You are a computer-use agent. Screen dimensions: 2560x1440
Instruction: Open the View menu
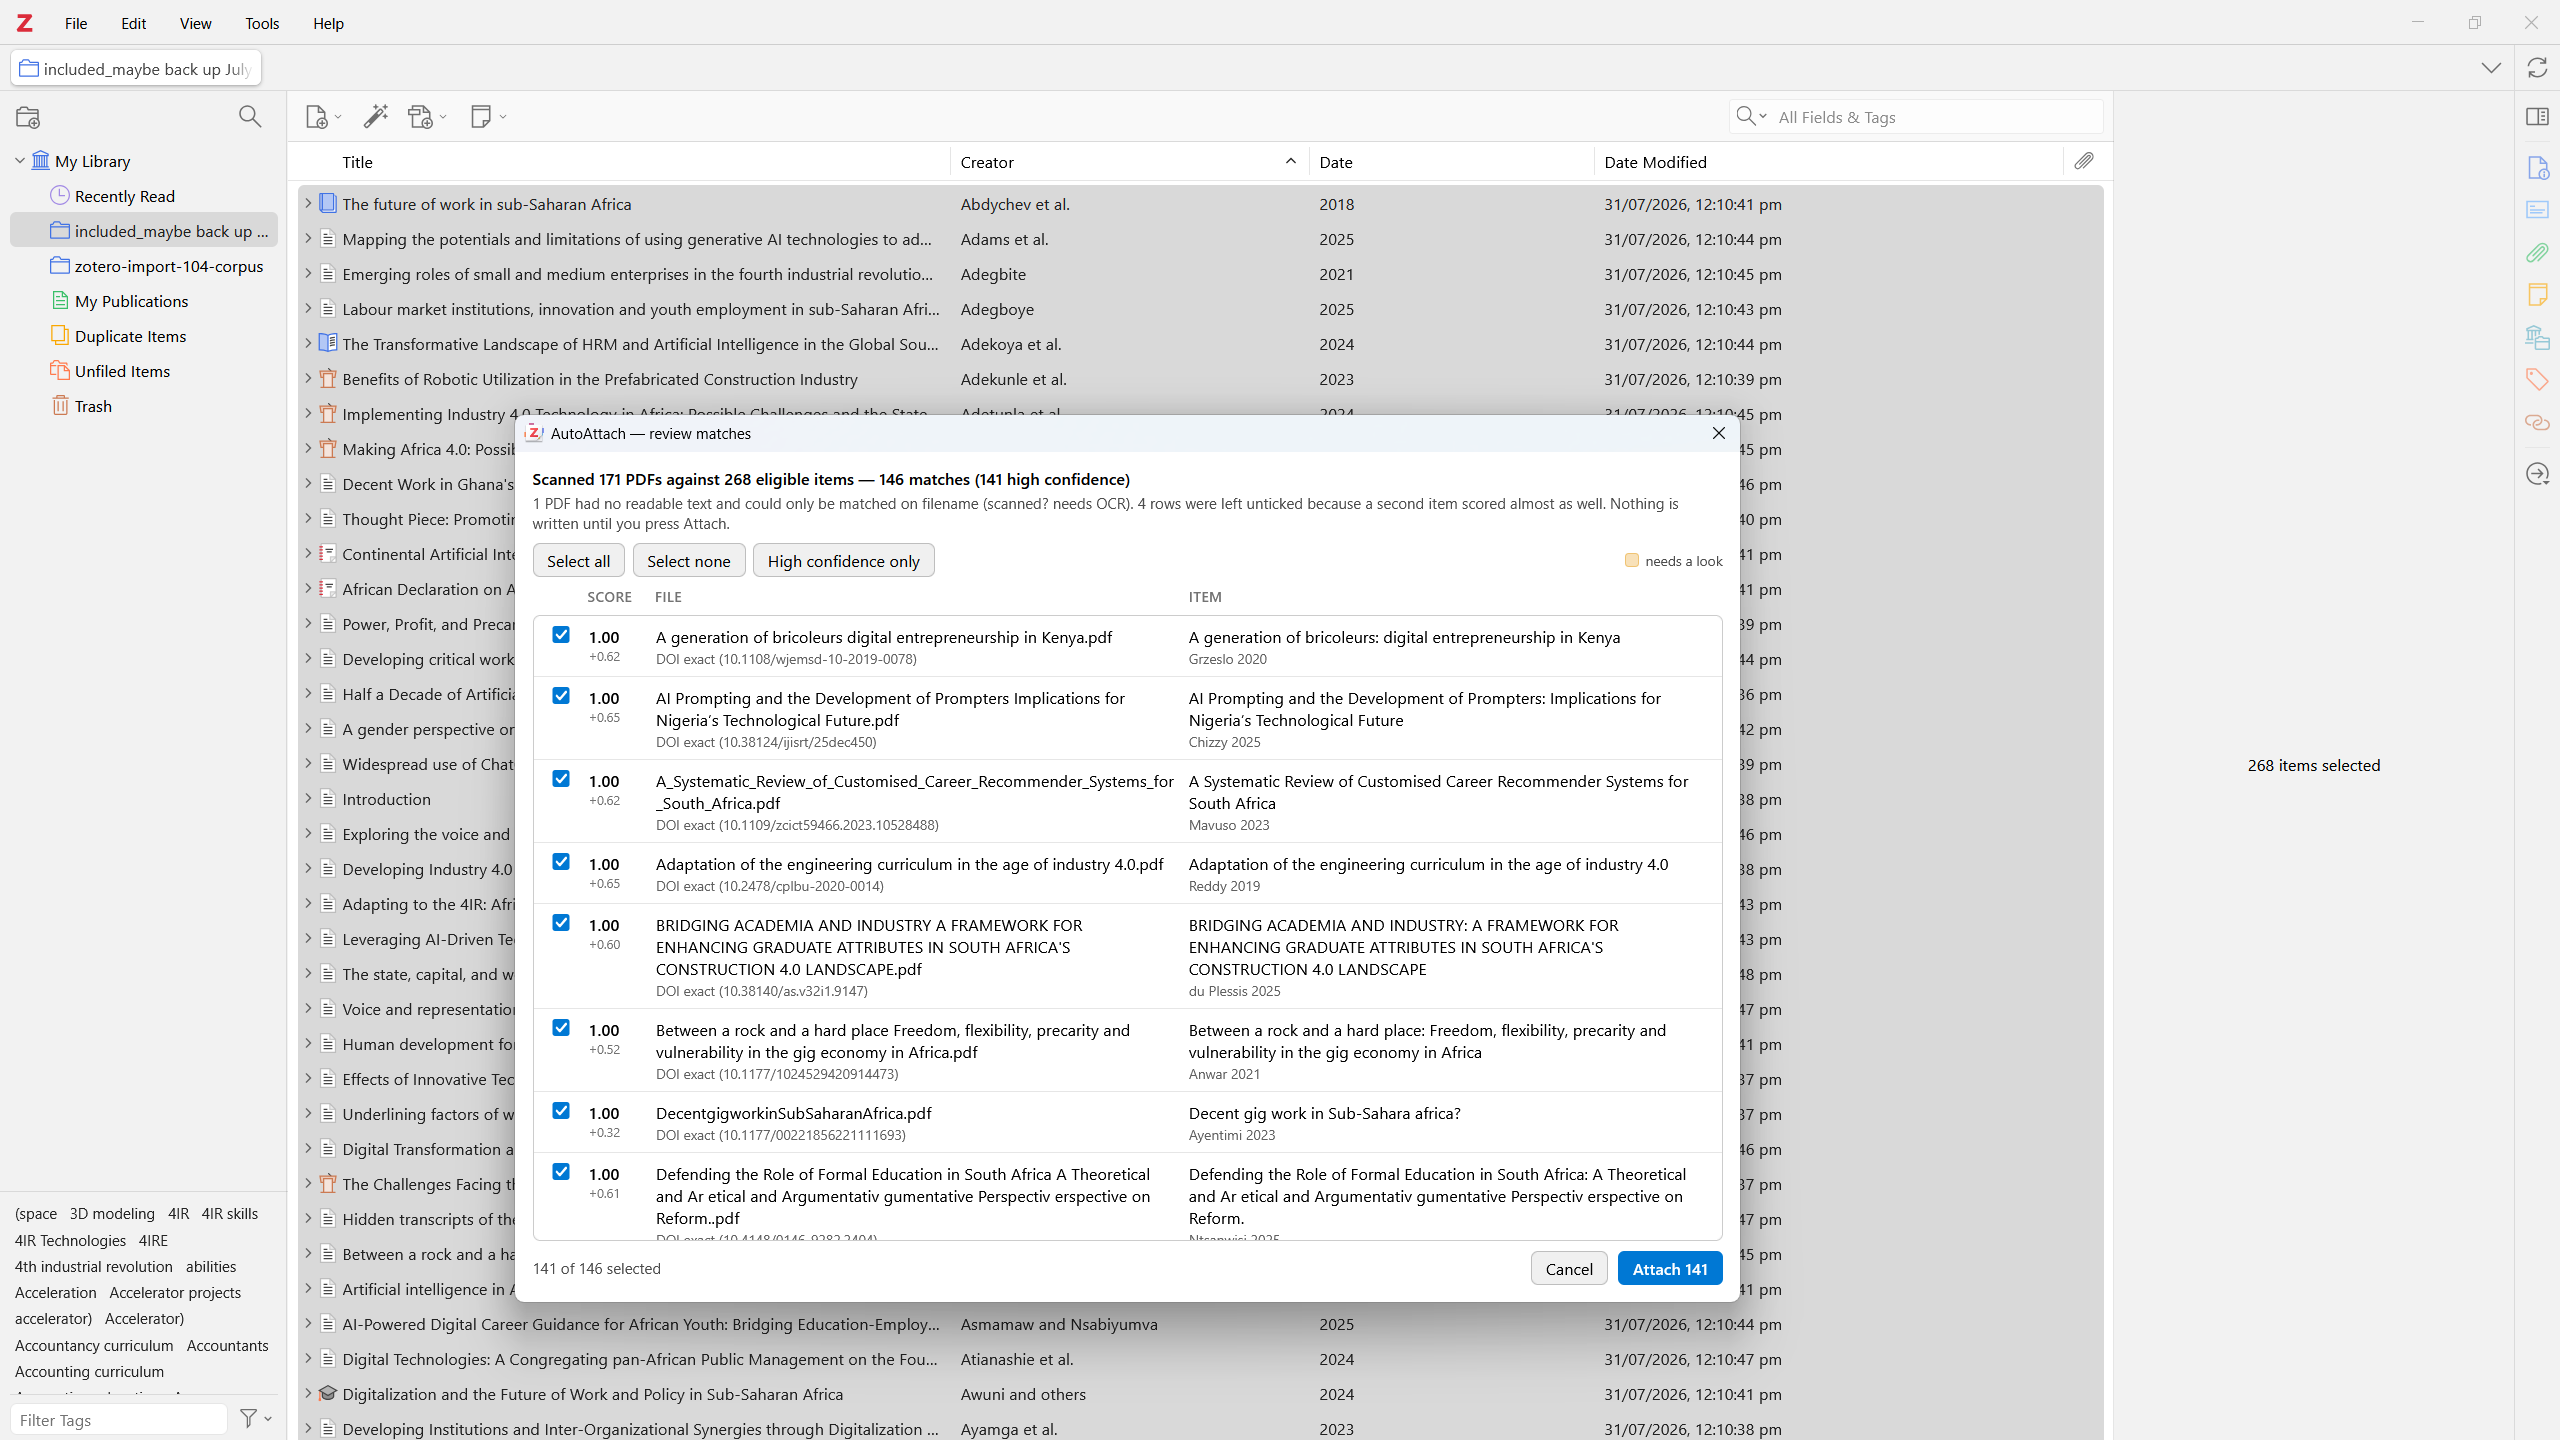(195, 23)
